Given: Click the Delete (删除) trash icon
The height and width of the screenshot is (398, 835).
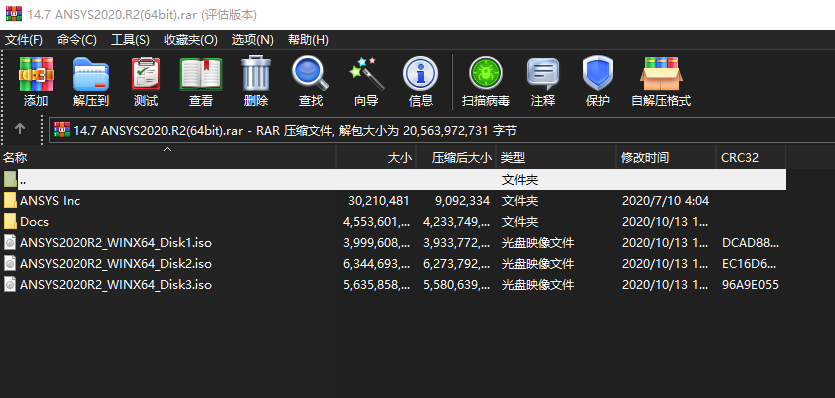Looking at the screenshot, I should pos(256,74).
